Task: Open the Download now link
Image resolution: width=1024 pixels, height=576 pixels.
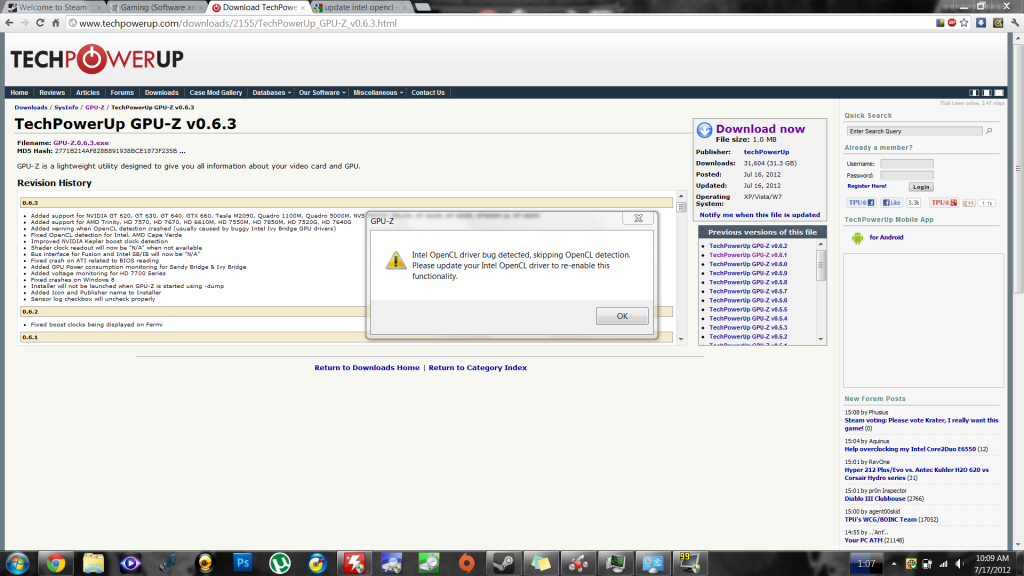Action: click(760, 129)
